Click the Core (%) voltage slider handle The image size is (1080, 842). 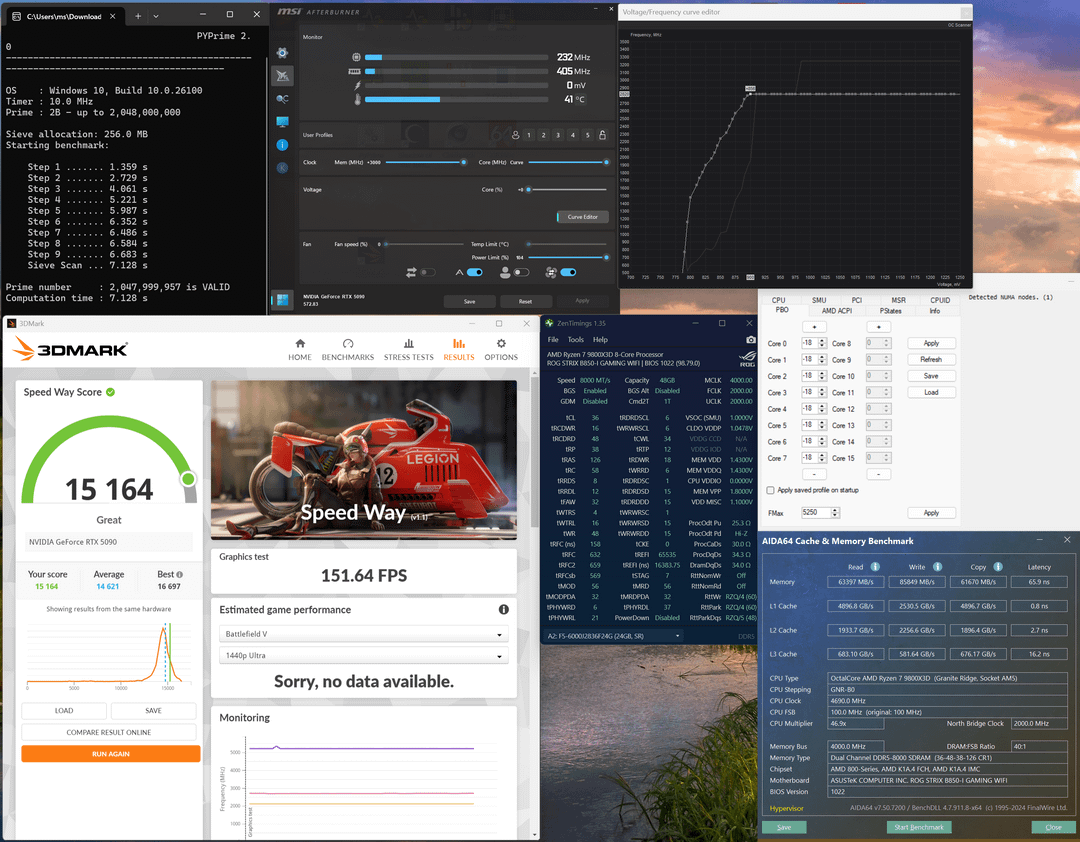[528, 189]
